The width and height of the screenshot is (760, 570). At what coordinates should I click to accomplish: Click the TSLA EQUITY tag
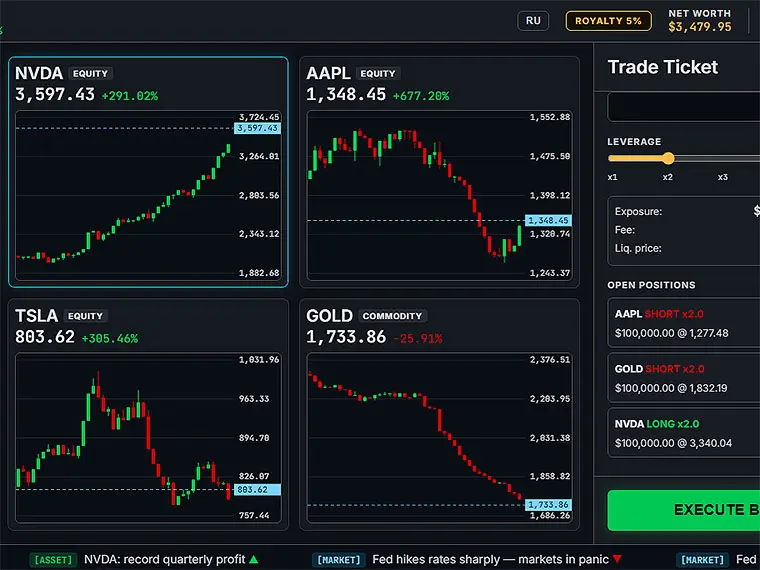(x=85, y=316)
